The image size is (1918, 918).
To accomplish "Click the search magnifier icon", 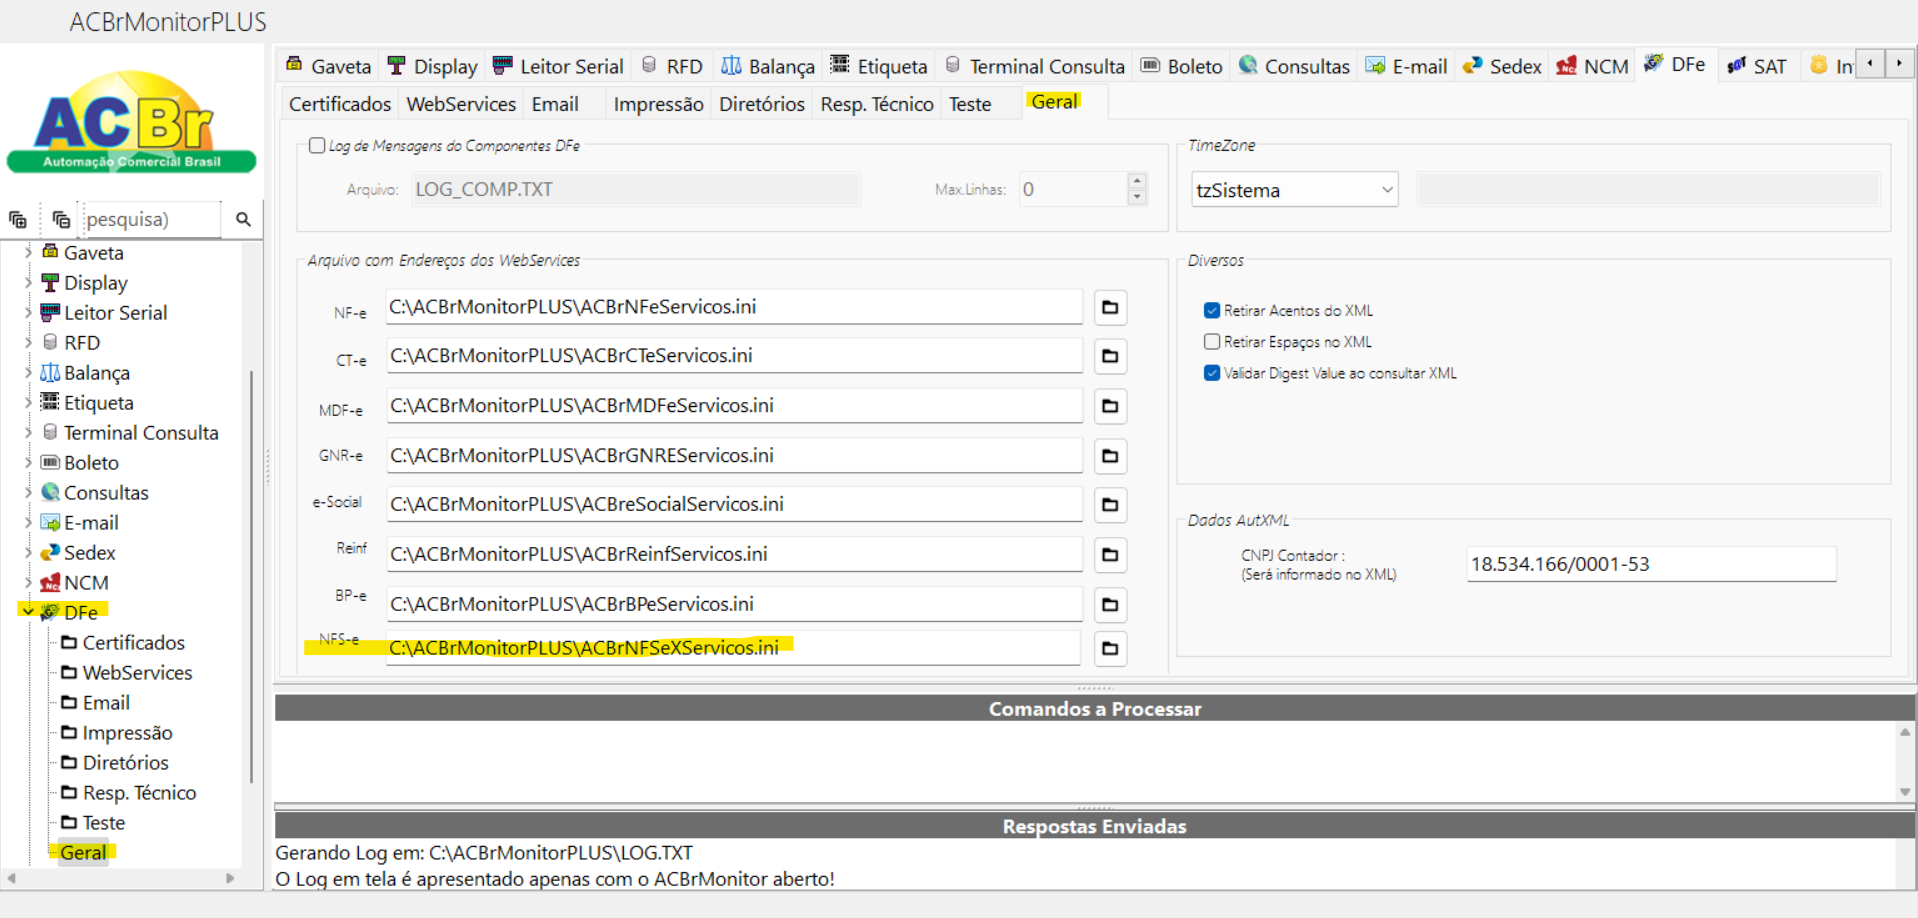I will tap(243, 219).
